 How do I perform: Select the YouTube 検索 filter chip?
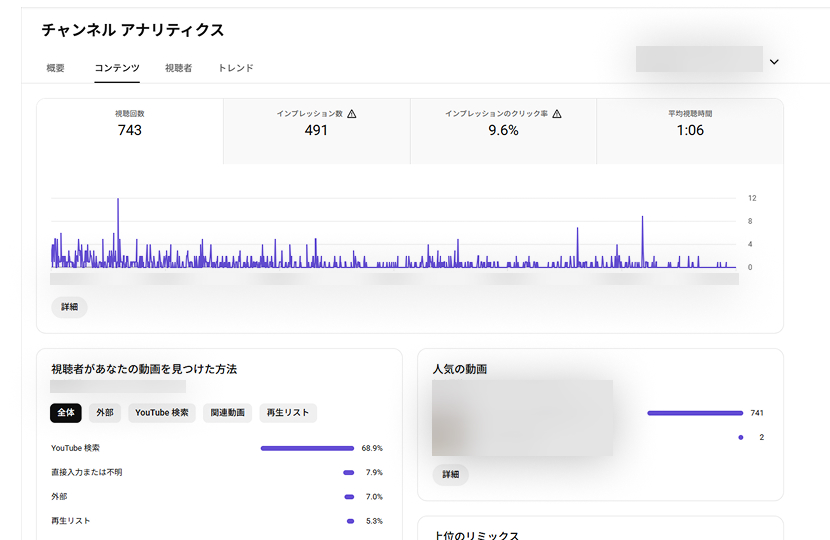161,413
